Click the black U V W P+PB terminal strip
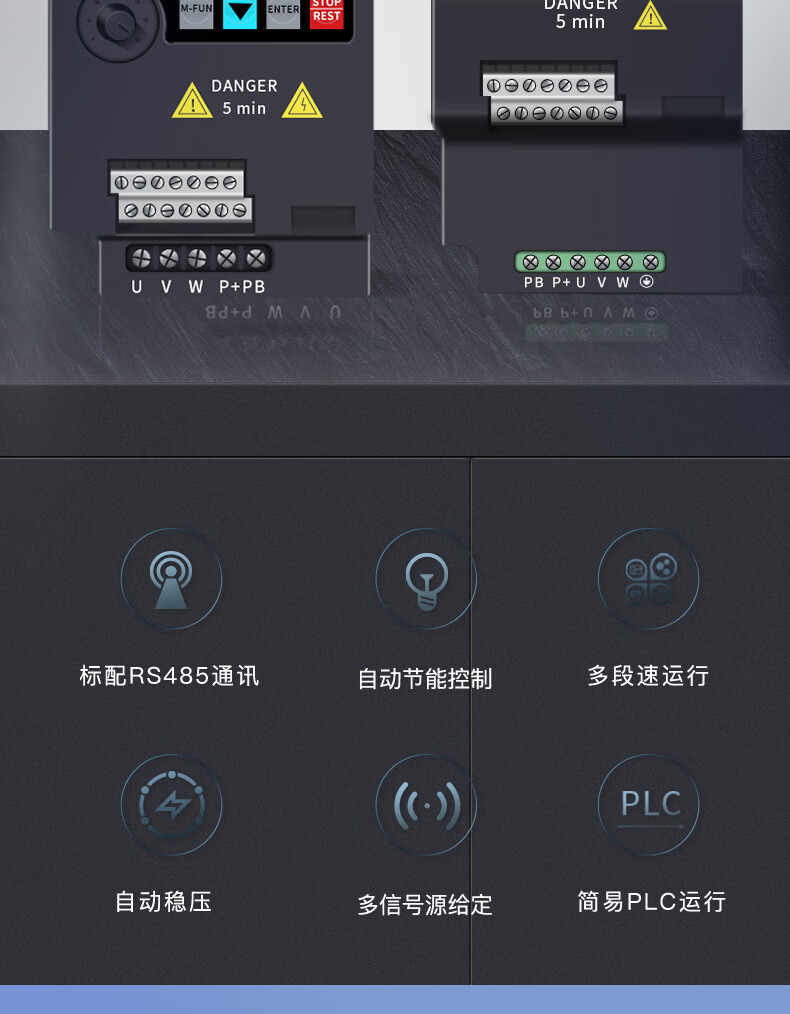The width and height of the screenshot is (790, 1014). (198, 259)
